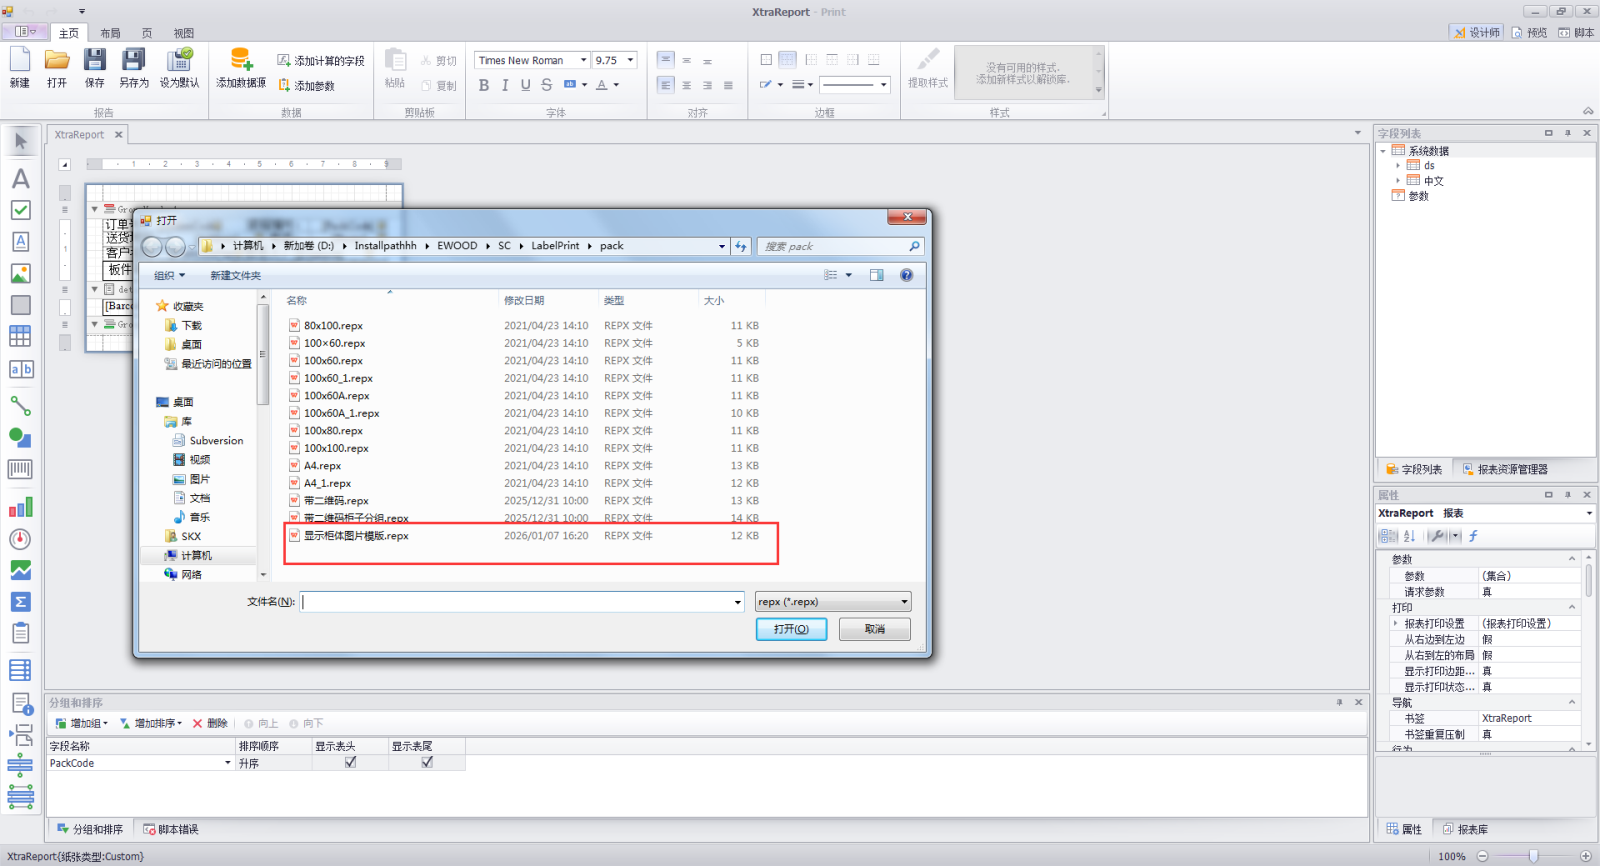Select the Label tool in toolbox
Image resolution: width=1600 pixels, height=866 pixels.
tap(20, 179)
